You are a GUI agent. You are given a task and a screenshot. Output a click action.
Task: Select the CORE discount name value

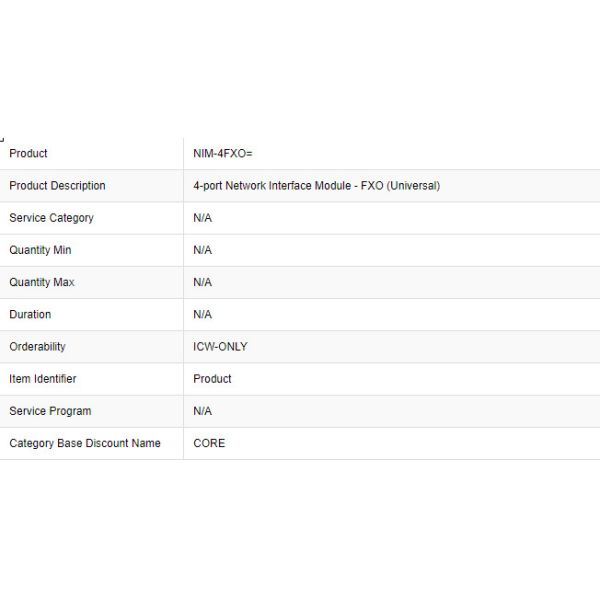pyautogui.click(x=209, y=443)
